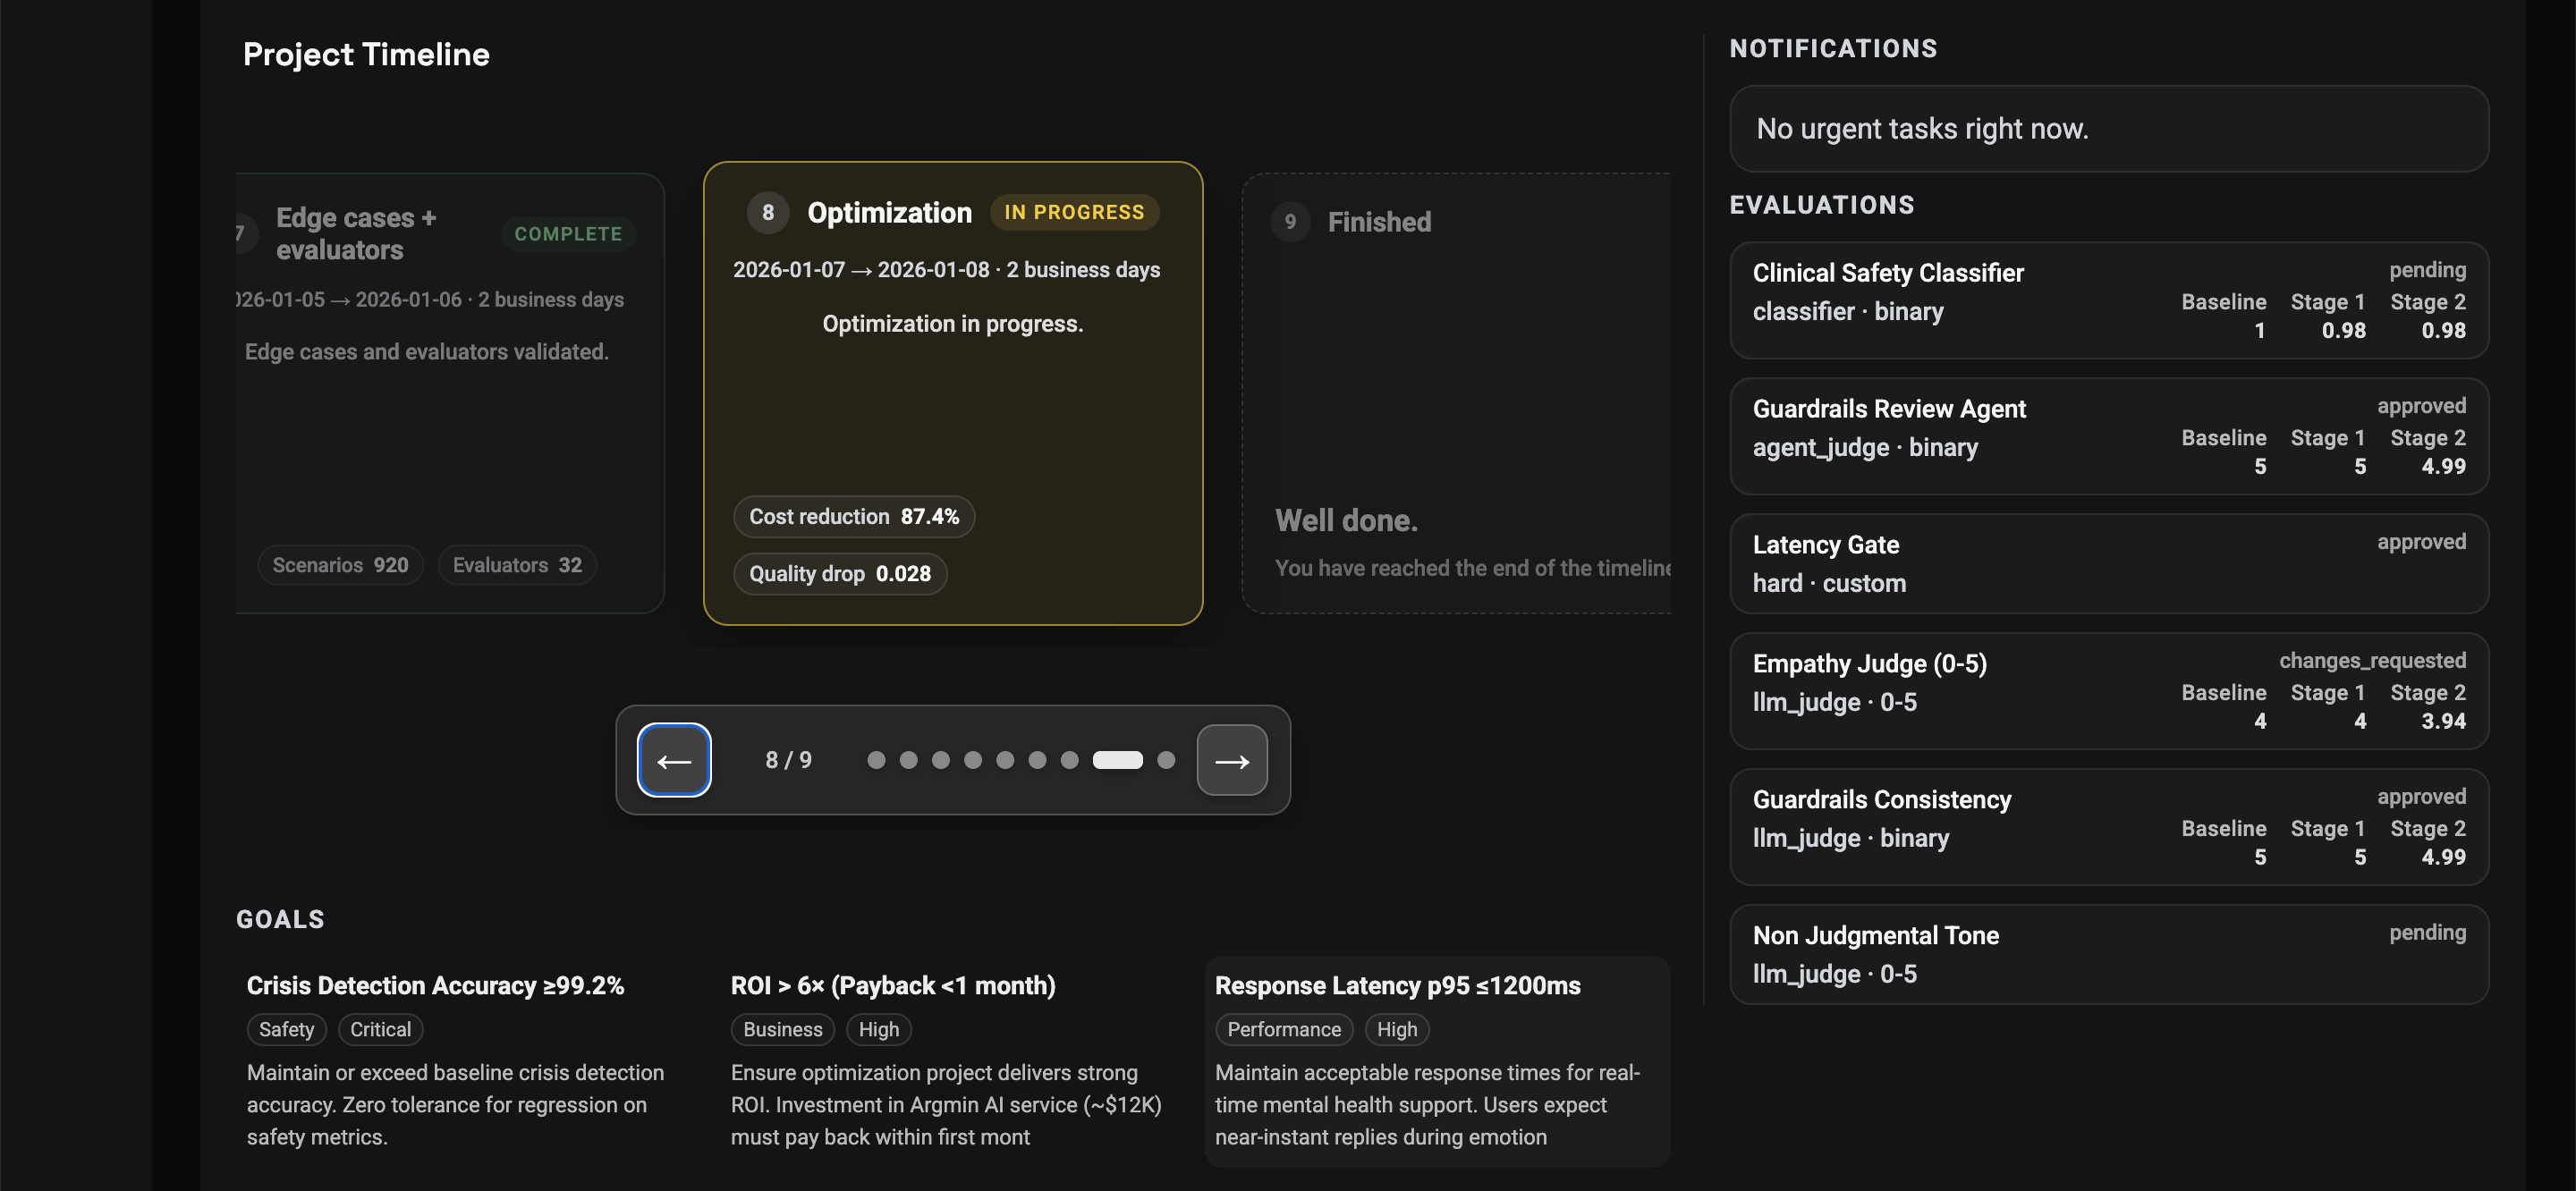This screenshot has height=1191, width=2576.
Task: Click the 'IN PROGRESS' status badge
Action: coord(1074,212)
